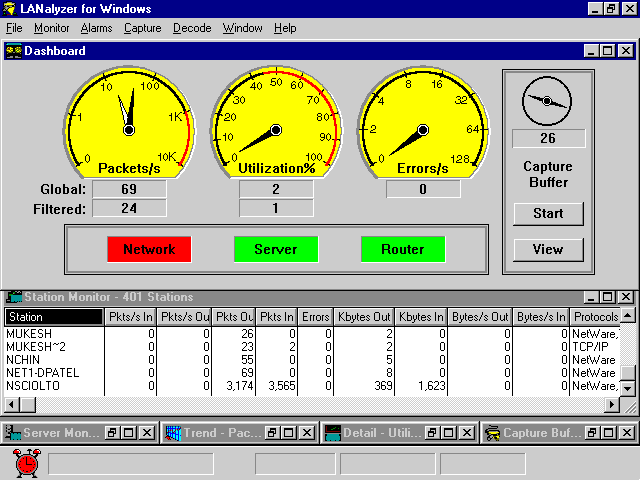Click the green Server status button
Screen dimensions: 640x480
[276, 249]
